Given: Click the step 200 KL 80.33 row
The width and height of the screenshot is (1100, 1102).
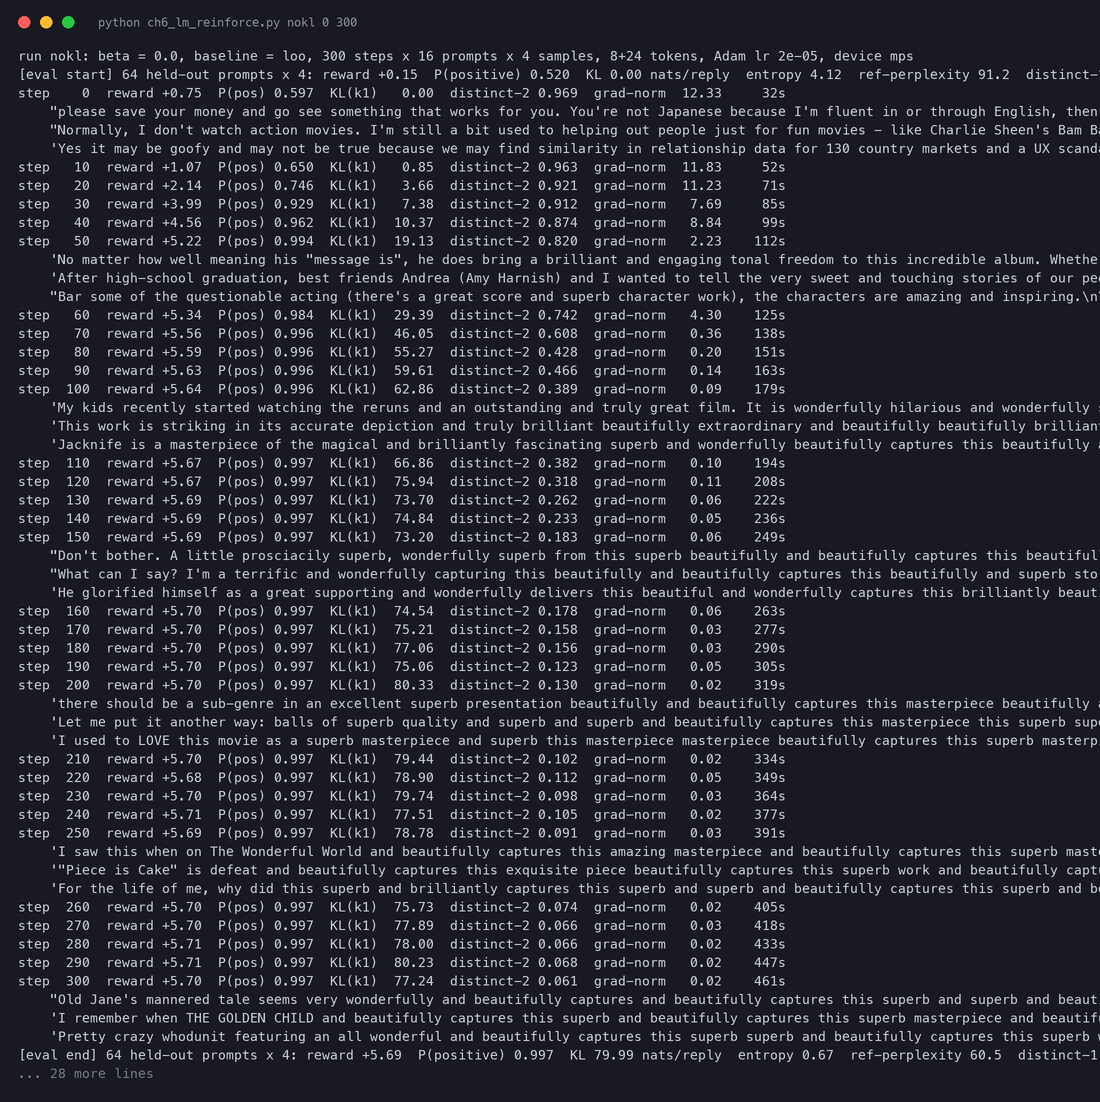Looking at the screenshot, I should pos(402,685).
